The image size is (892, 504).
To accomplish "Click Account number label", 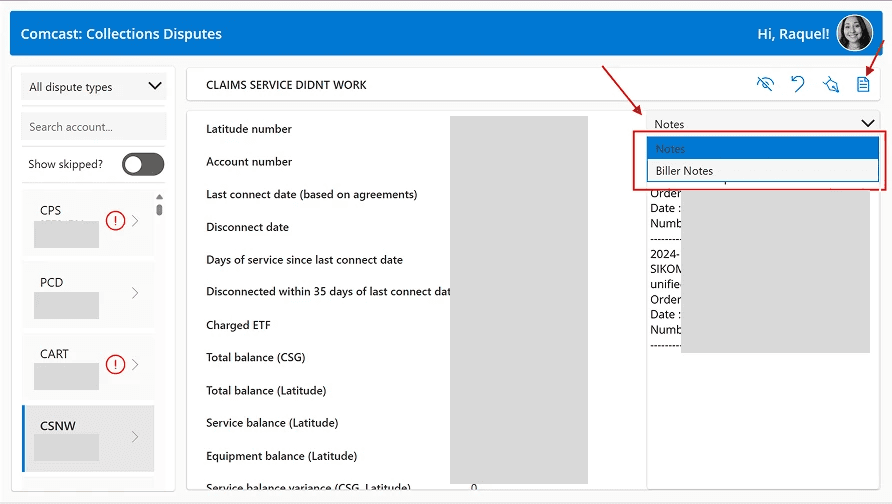I will coord(249,162).
